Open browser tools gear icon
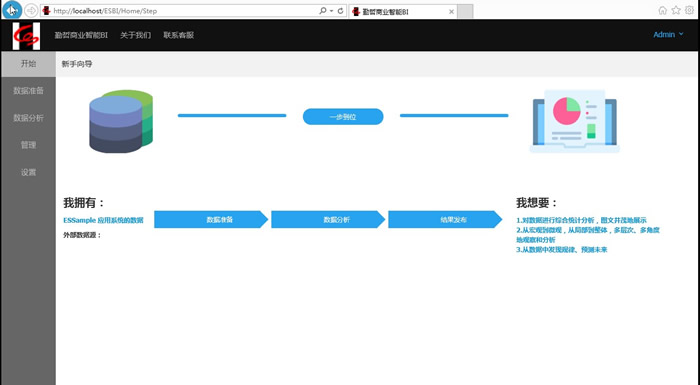The height and width of the screenshot is (385, 700). click(x=689, y=10)
